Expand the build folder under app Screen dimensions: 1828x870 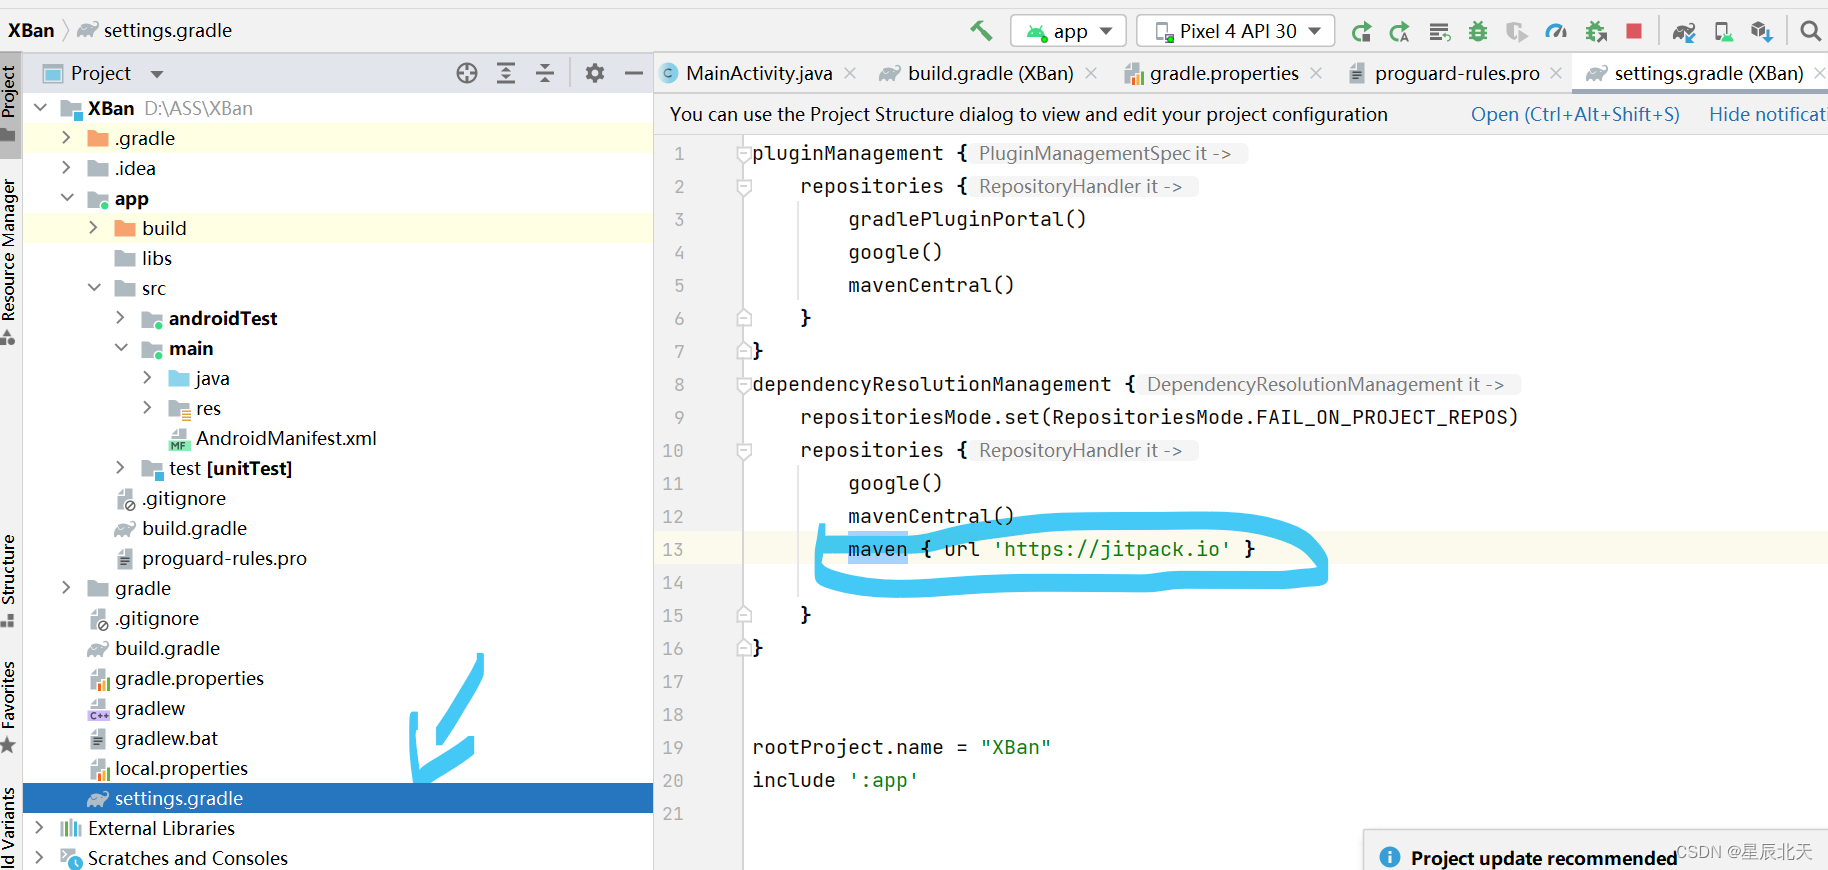[93, 227]
